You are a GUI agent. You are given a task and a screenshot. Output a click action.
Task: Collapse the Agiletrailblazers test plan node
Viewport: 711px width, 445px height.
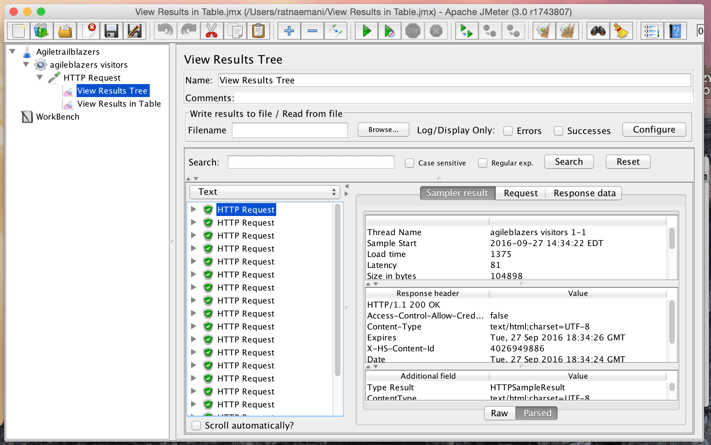[13, 51]
